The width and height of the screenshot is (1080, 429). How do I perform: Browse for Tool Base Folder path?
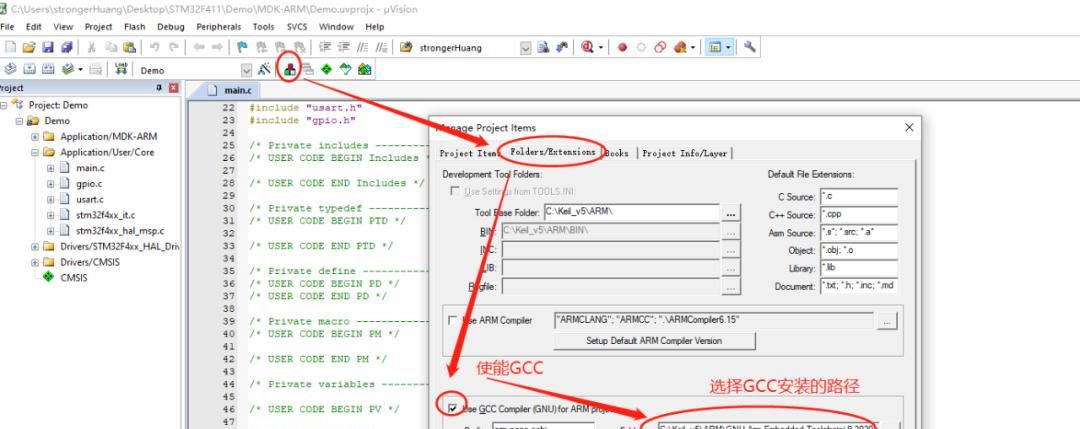tap(731, 213)
